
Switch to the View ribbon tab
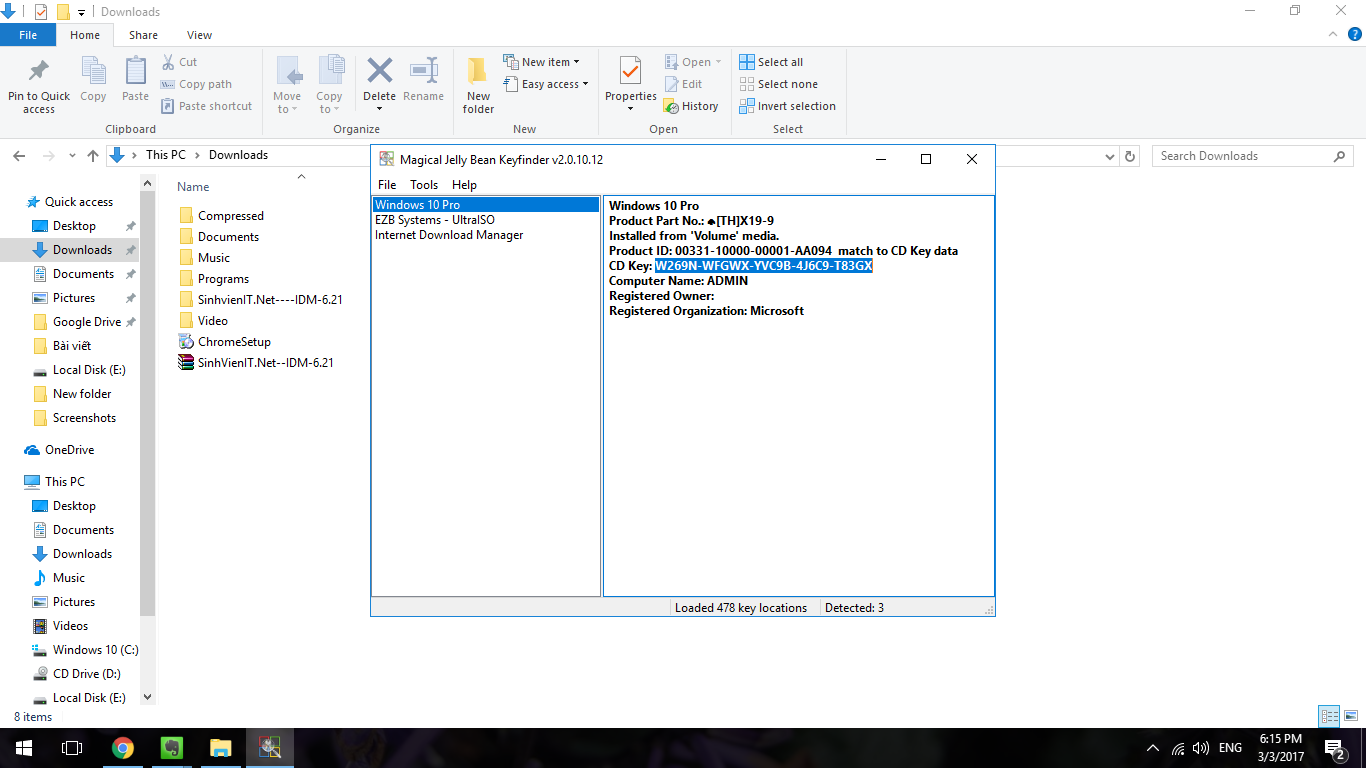click(199, 35)
